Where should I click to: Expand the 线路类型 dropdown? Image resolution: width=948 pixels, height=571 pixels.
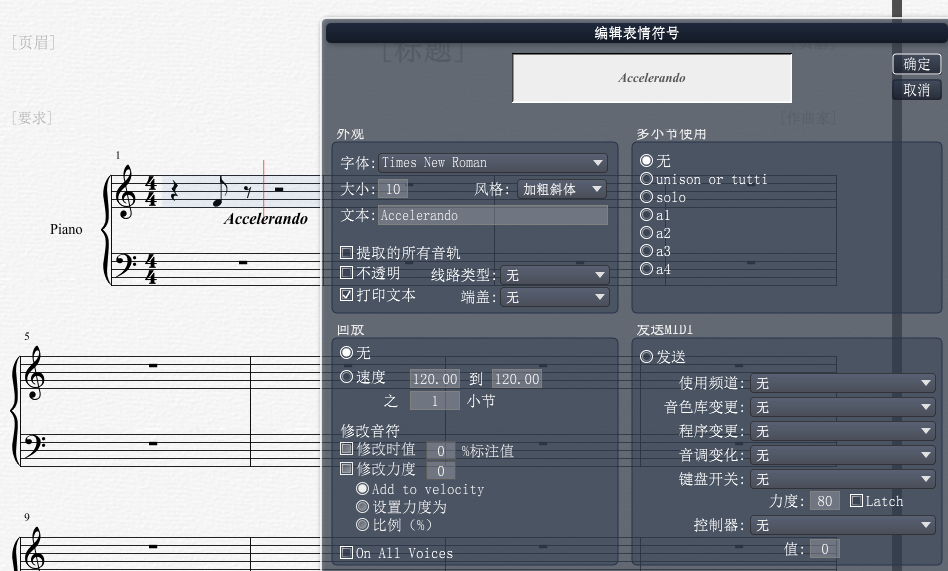tap(554, 275)
